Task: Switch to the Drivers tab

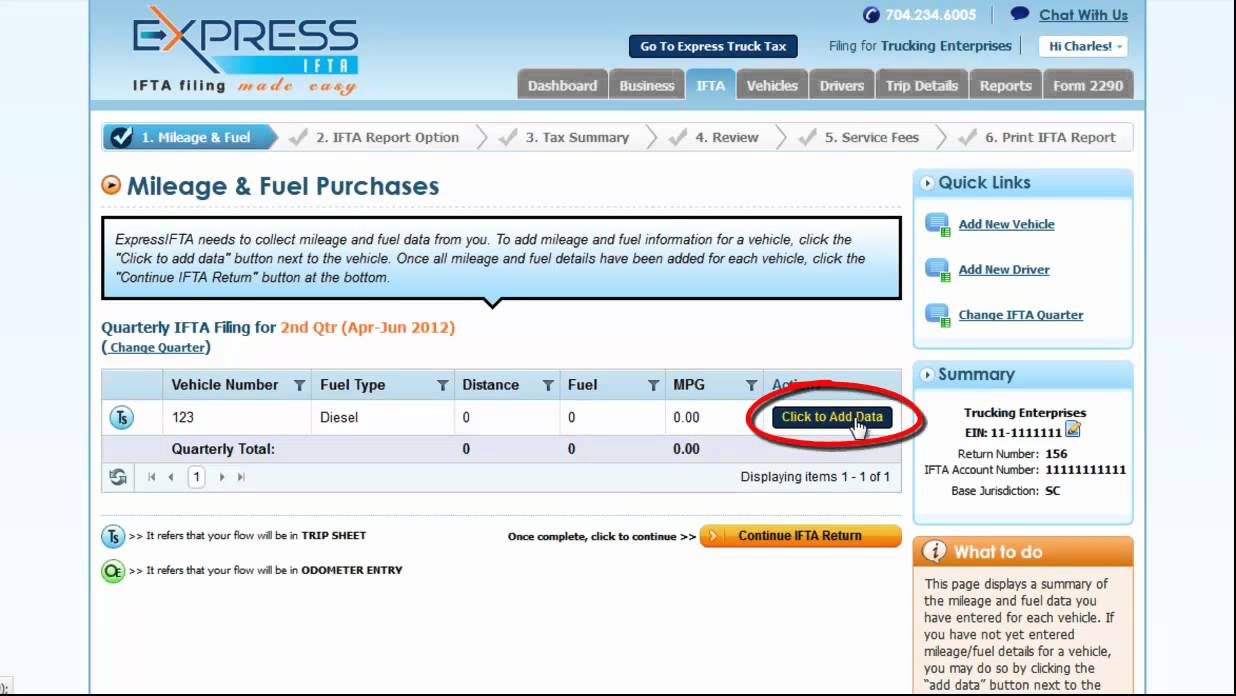Action: pyautogui.click(x=841, y=85)
